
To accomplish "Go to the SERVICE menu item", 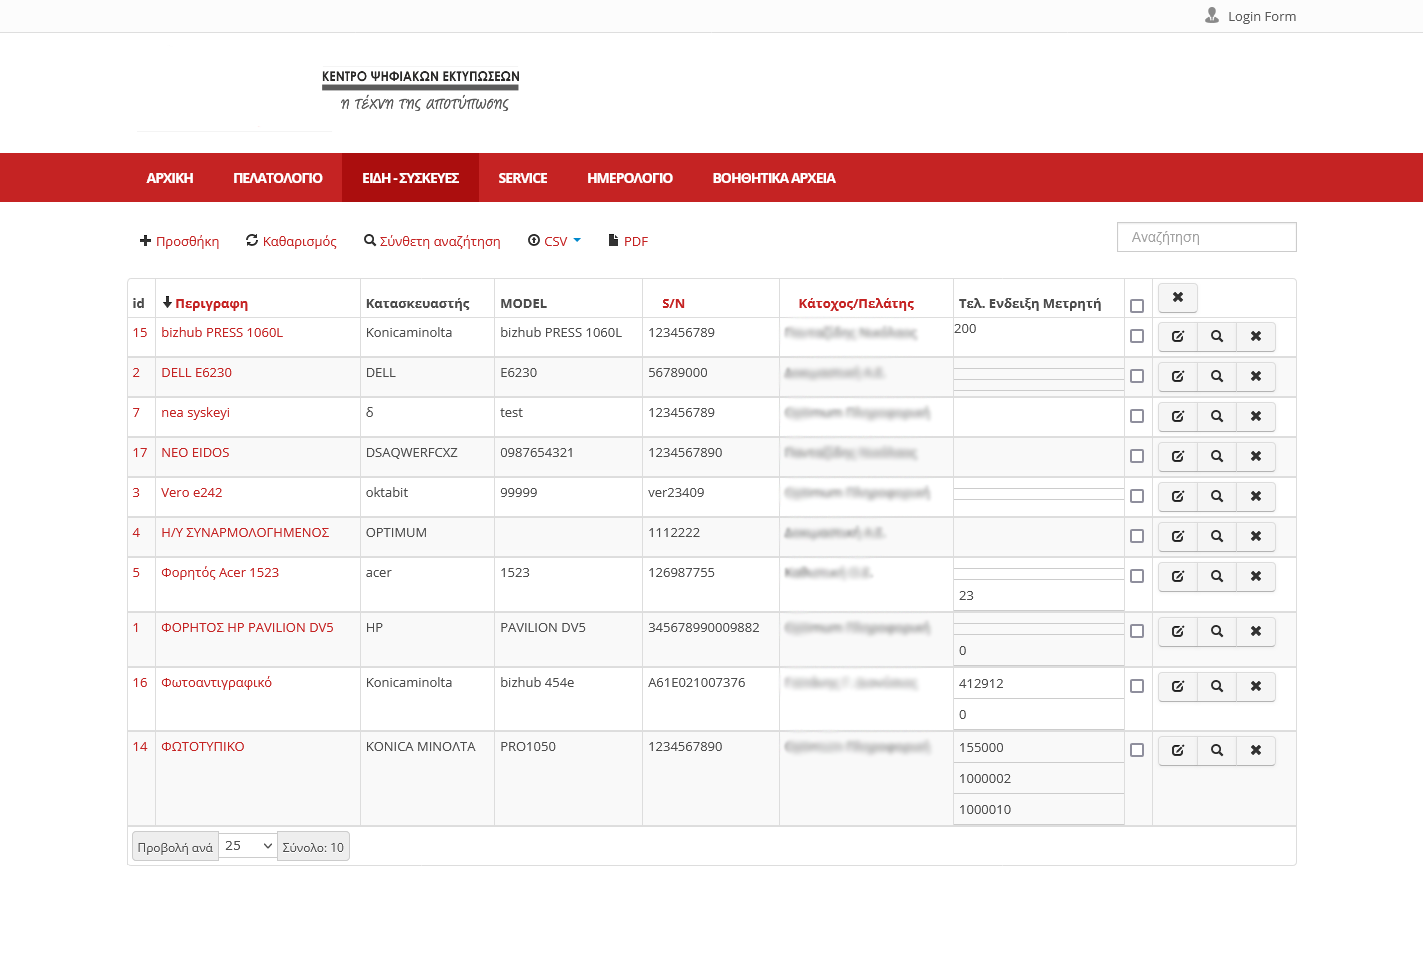I will [x=522, y=178].
